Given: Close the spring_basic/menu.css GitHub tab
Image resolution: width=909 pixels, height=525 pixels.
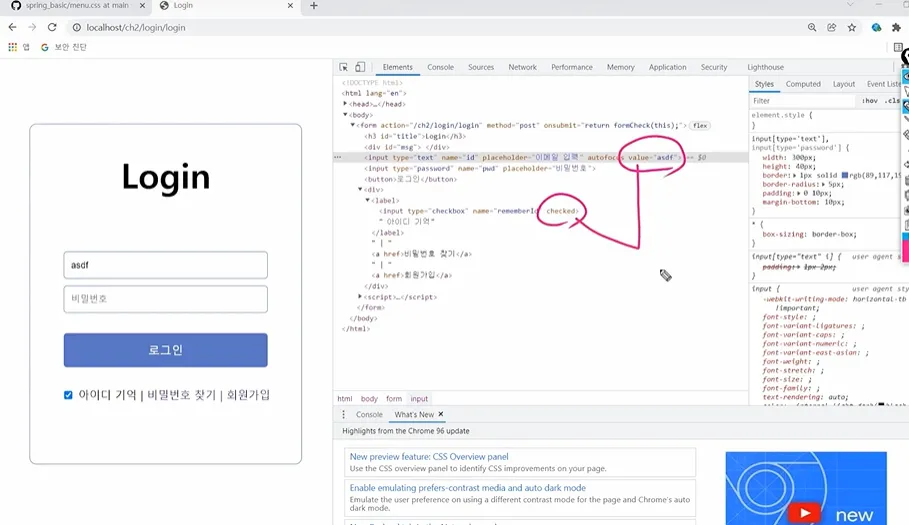Looking at the screenshot, I should coord(143,6).
